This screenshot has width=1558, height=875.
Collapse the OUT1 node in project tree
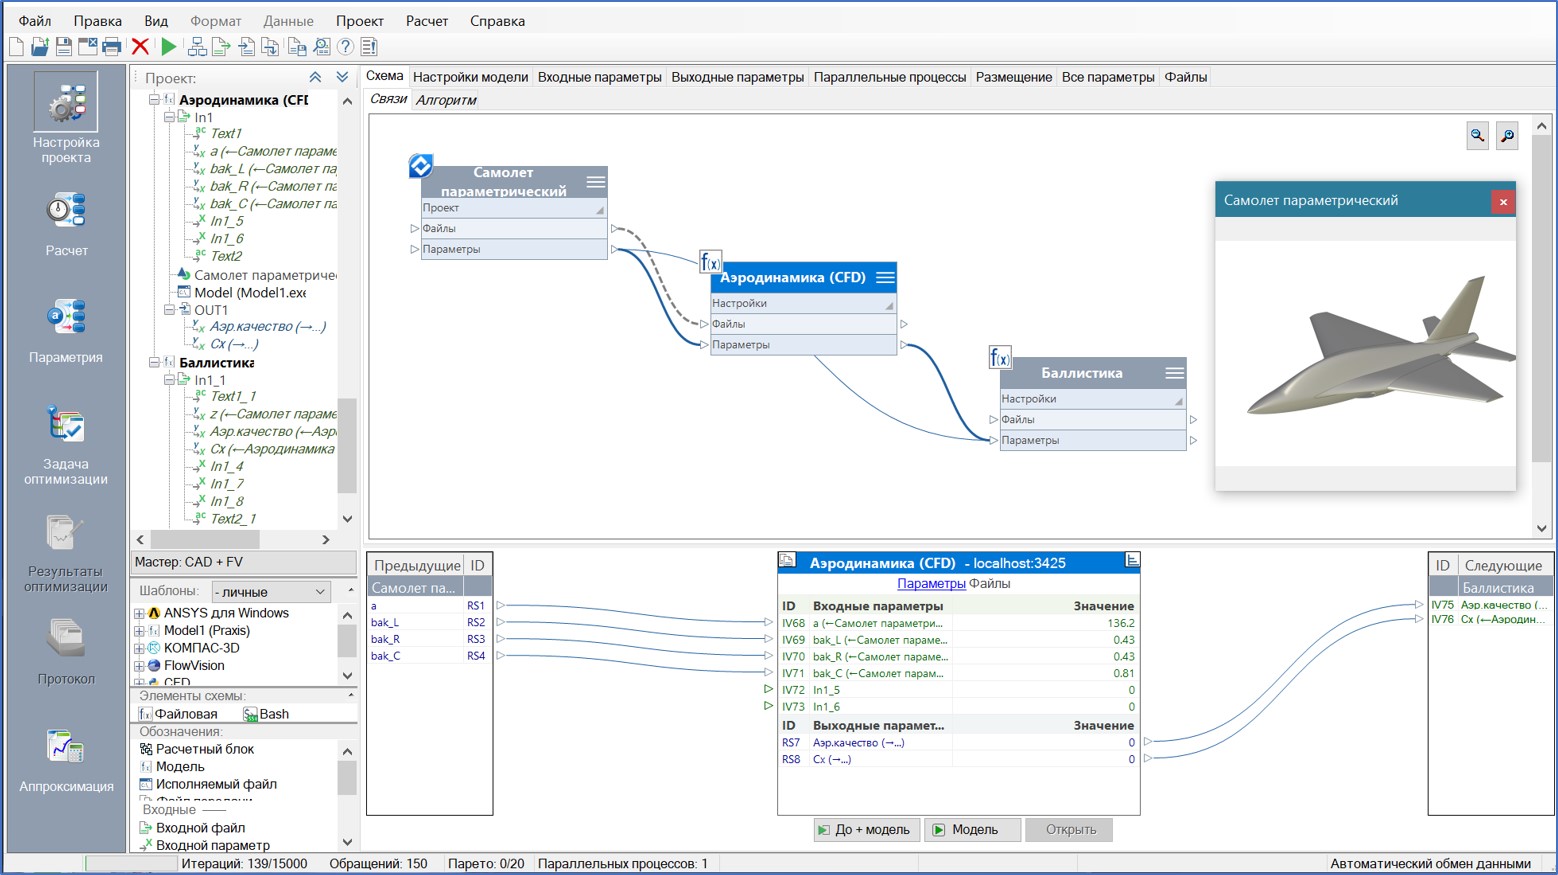[x=170, y=310]
